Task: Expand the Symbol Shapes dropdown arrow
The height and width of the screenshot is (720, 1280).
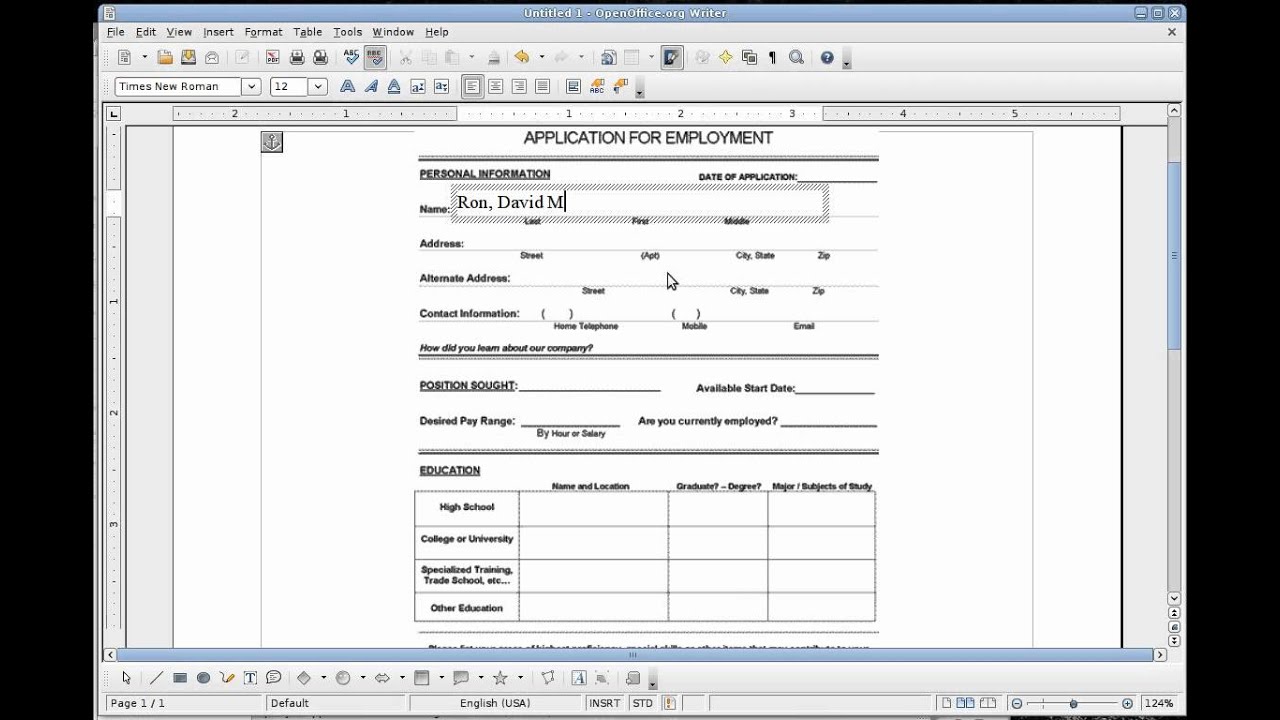Action: (x=362, y=678)
